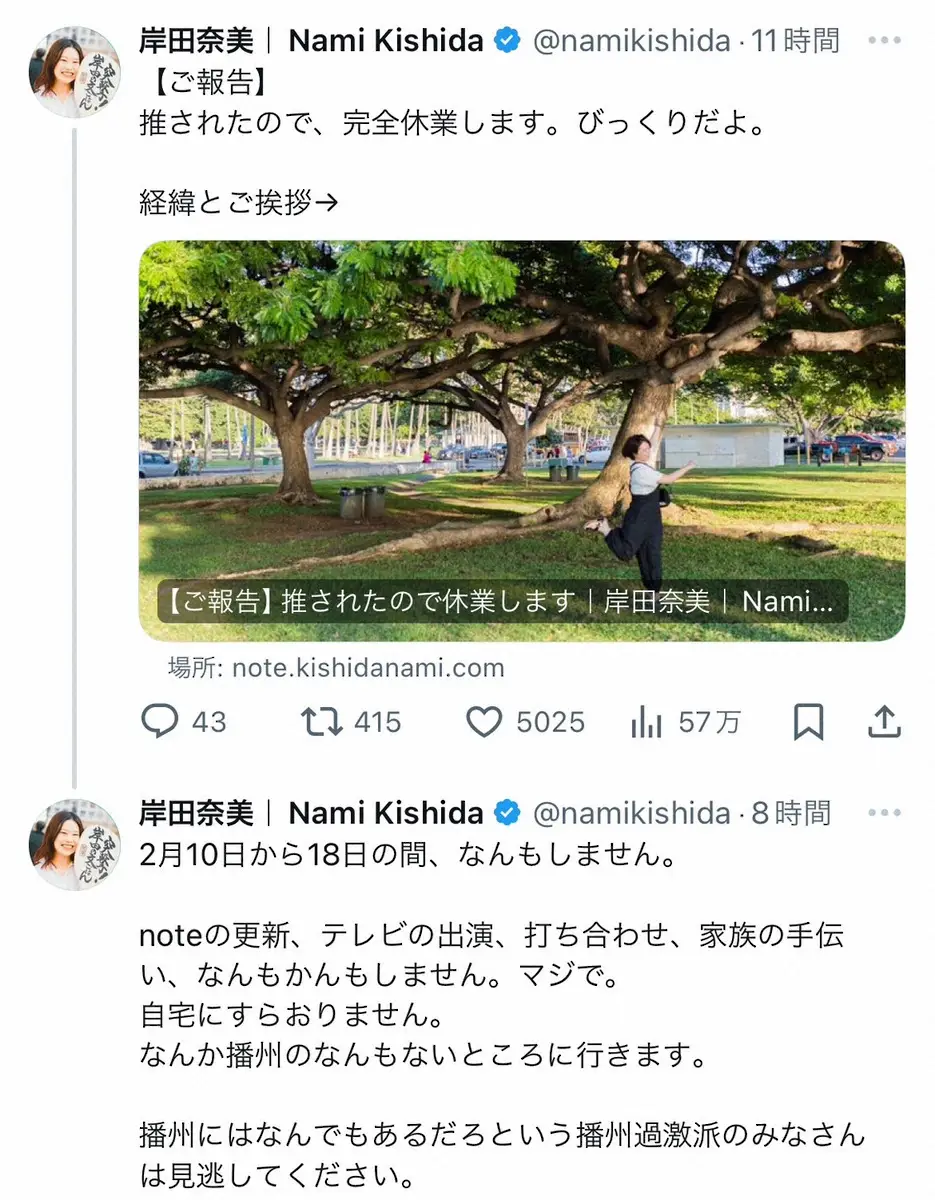The height and width of the screenshot is (1200, 935).
Task: Bookmark the first tweet
Action: pos(809,722)
